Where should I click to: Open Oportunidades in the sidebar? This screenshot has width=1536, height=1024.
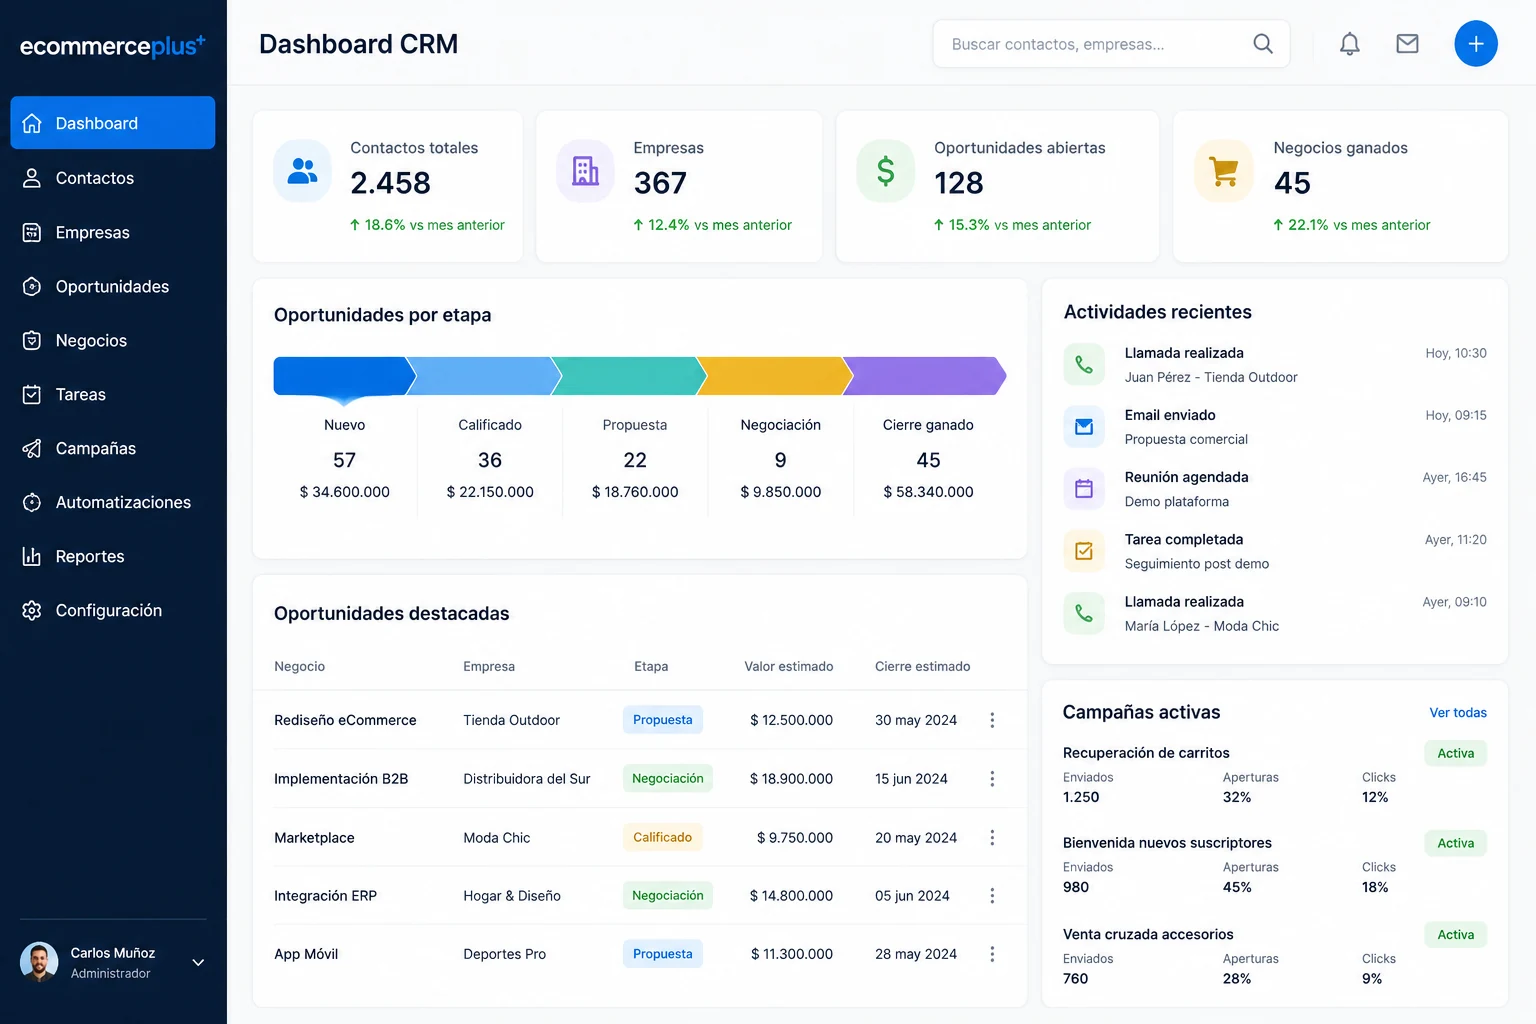coord(113,286)
